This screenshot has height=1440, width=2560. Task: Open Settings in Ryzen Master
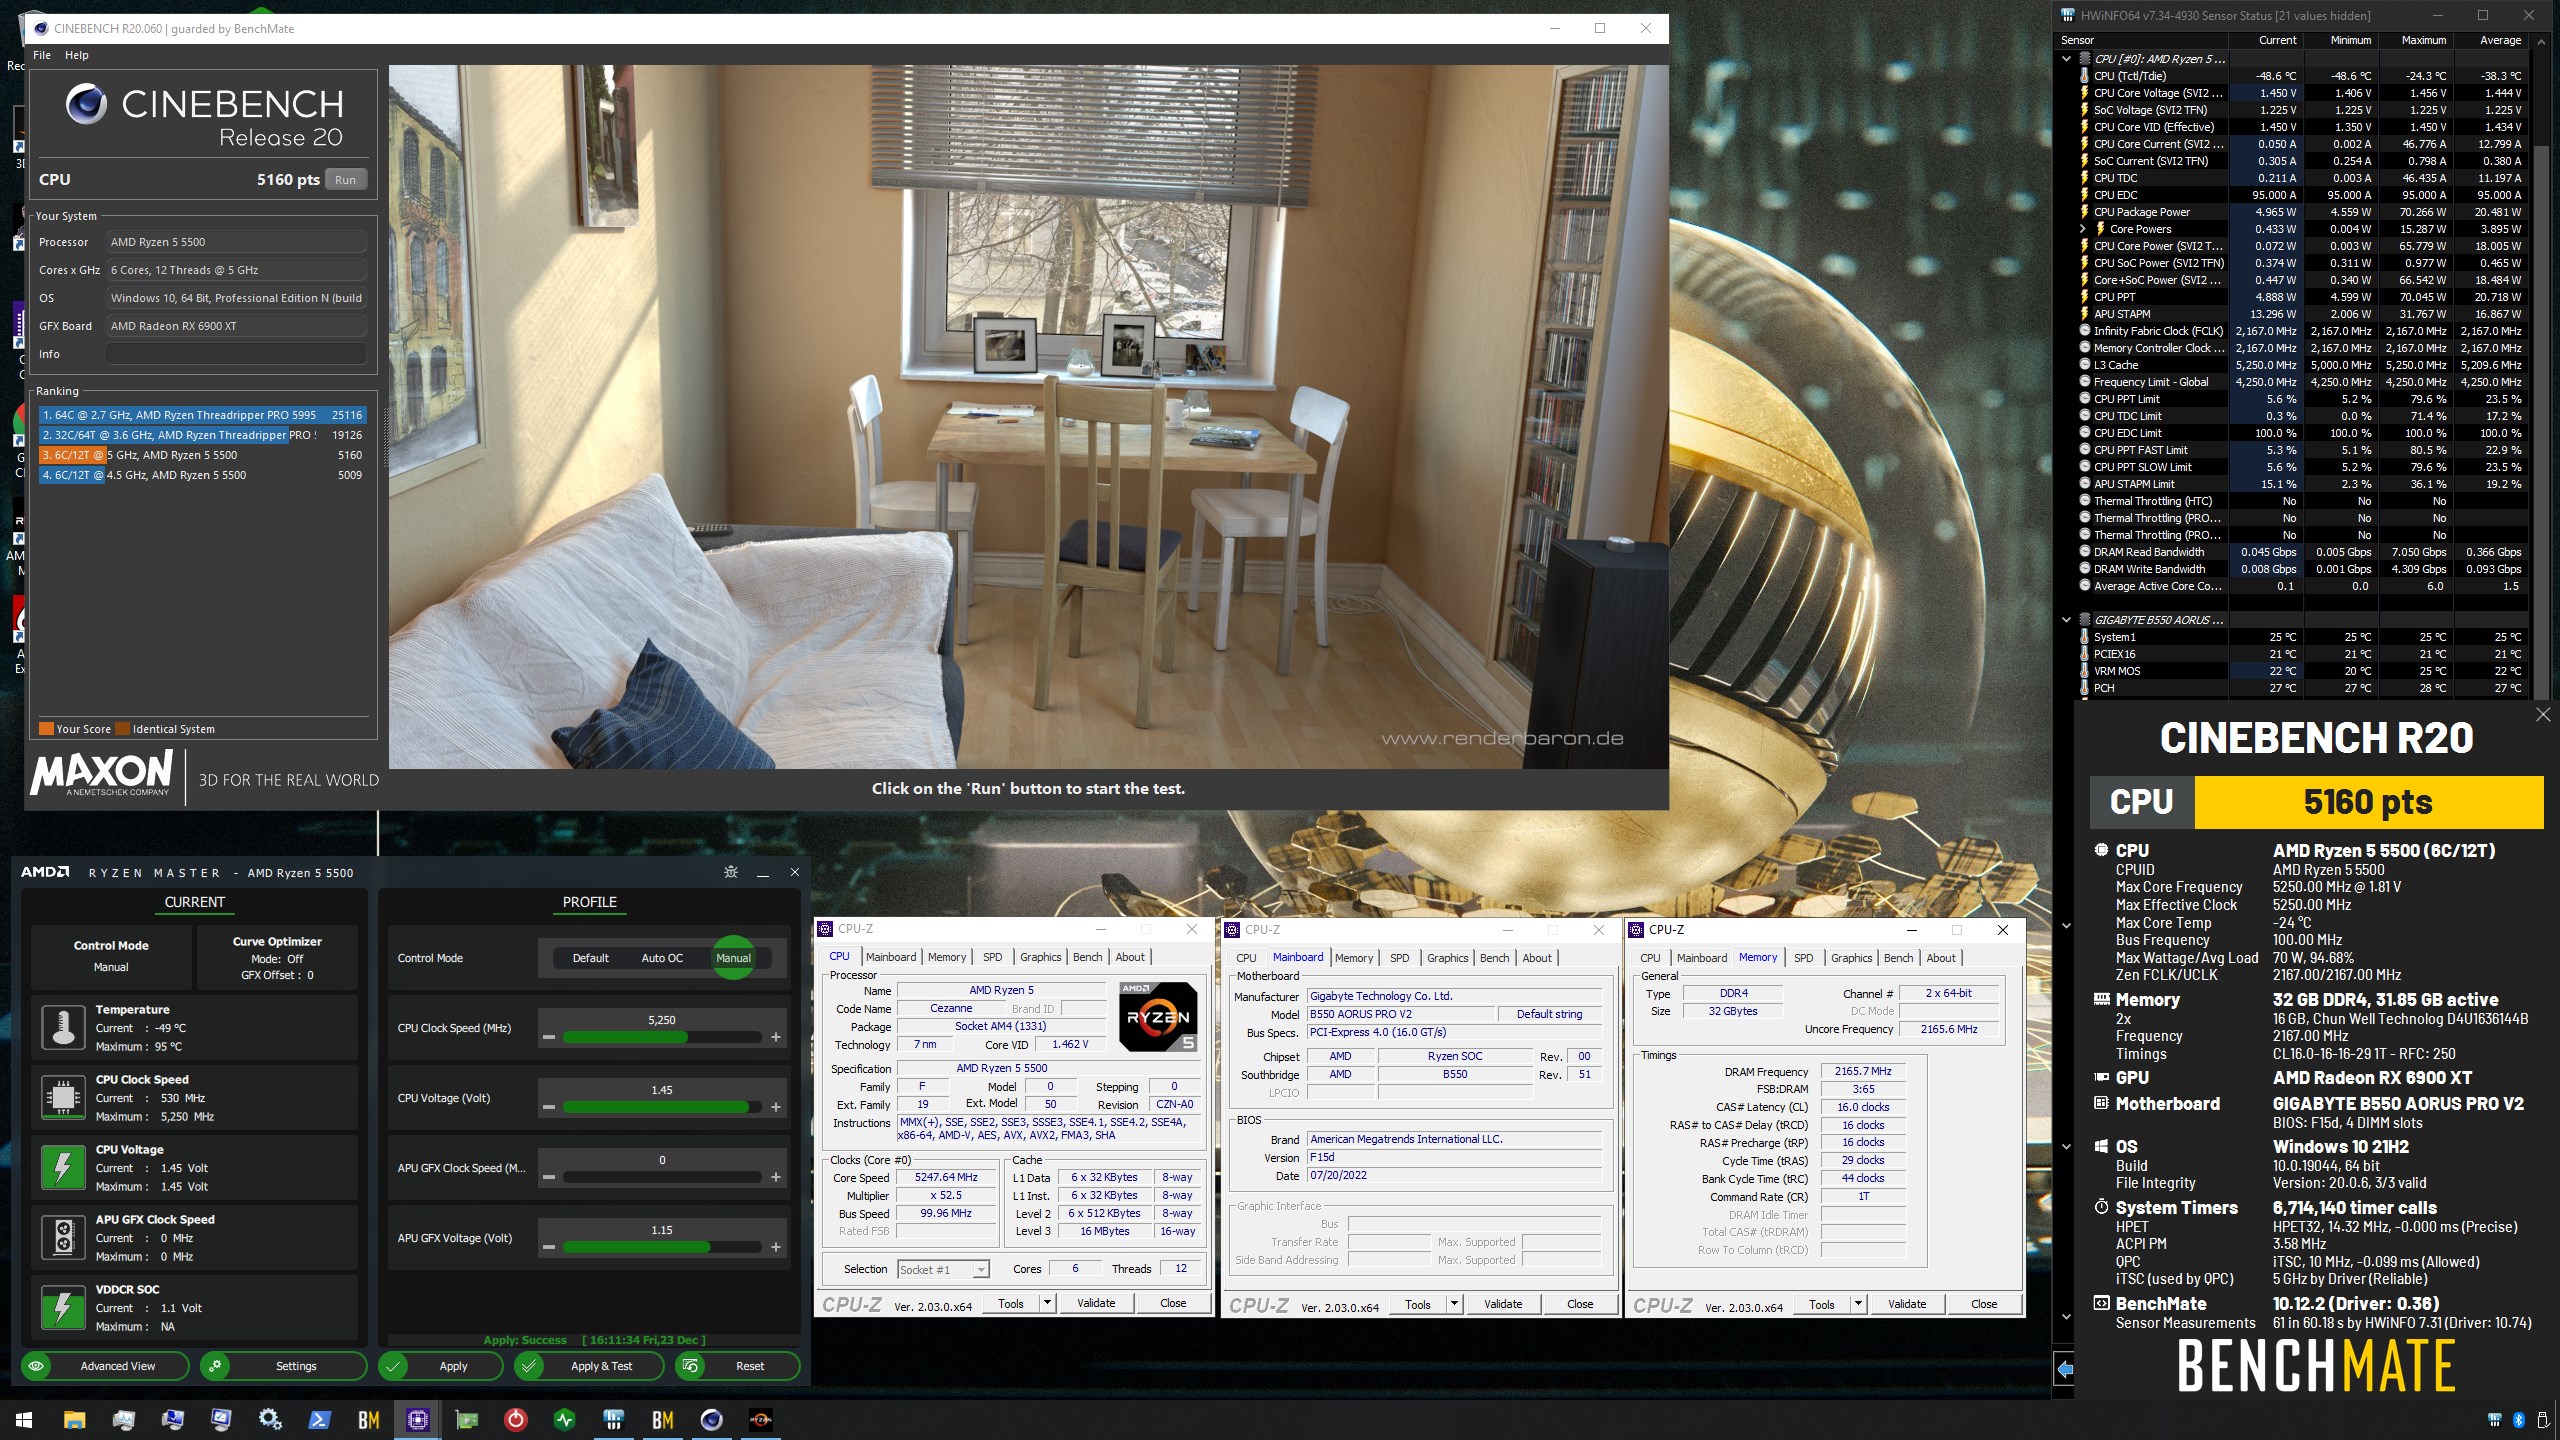pos(283,1366)
